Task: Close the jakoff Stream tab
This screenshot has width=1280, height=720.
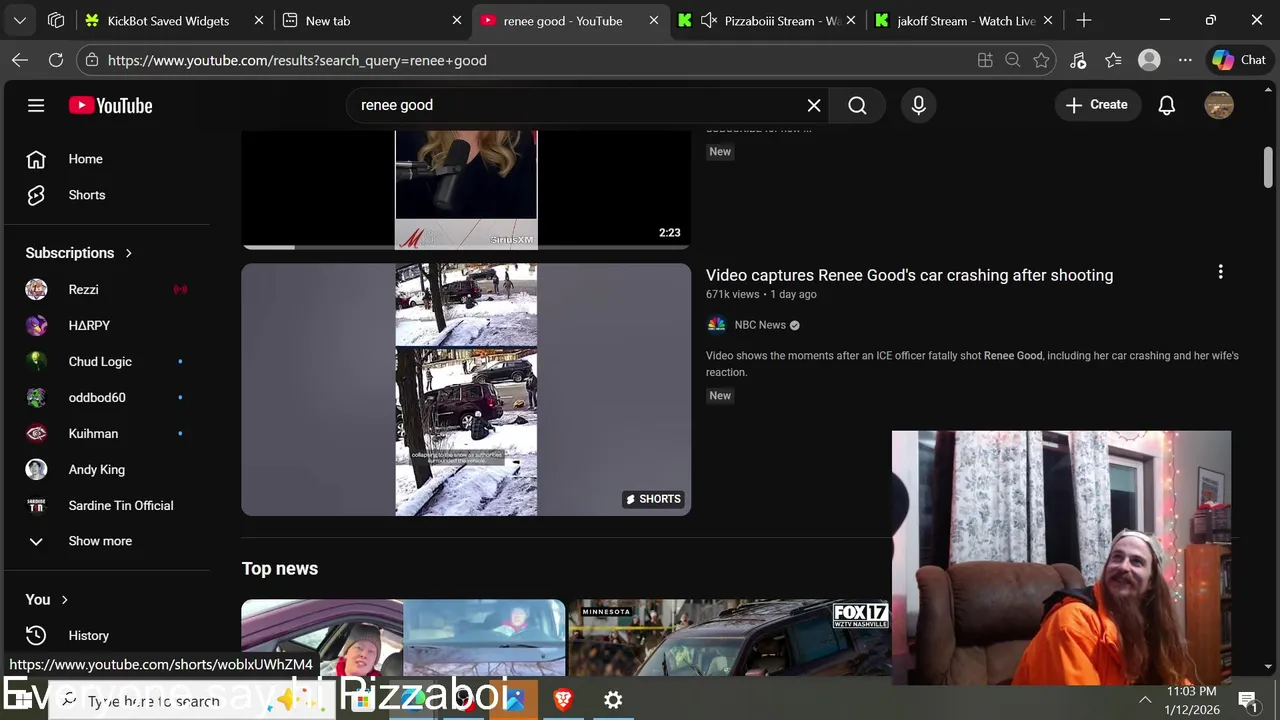Action: [x=1048, y=20]
